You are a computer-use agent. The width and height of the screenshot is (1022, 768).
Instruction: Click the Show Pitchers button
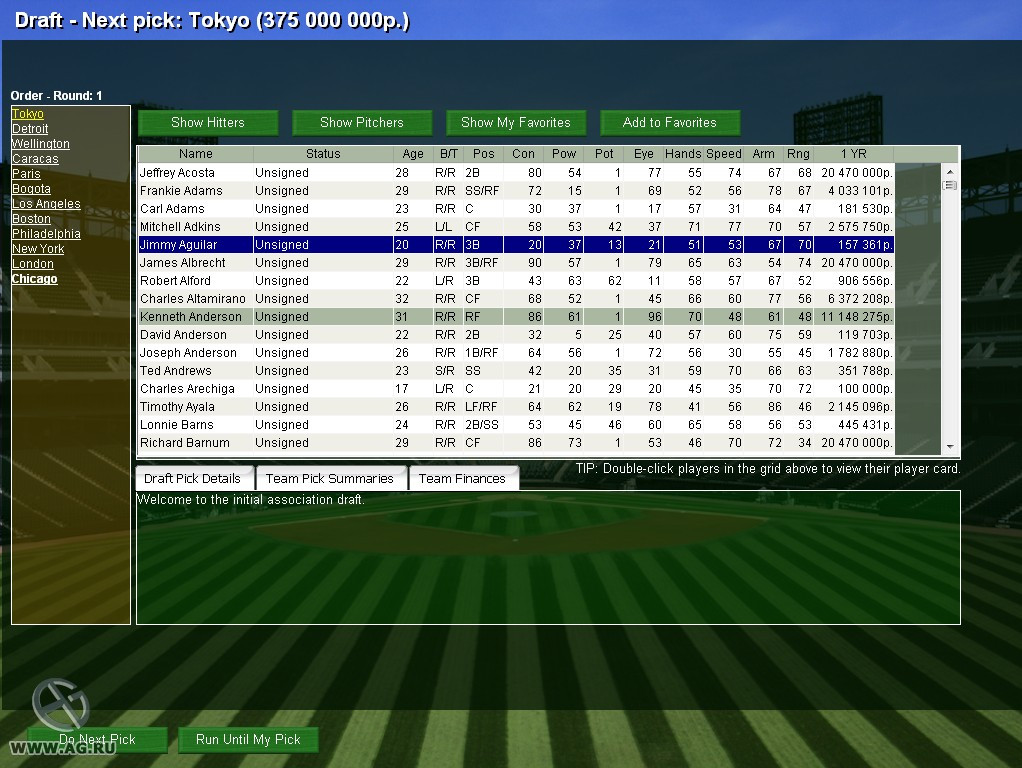point(362,123)
